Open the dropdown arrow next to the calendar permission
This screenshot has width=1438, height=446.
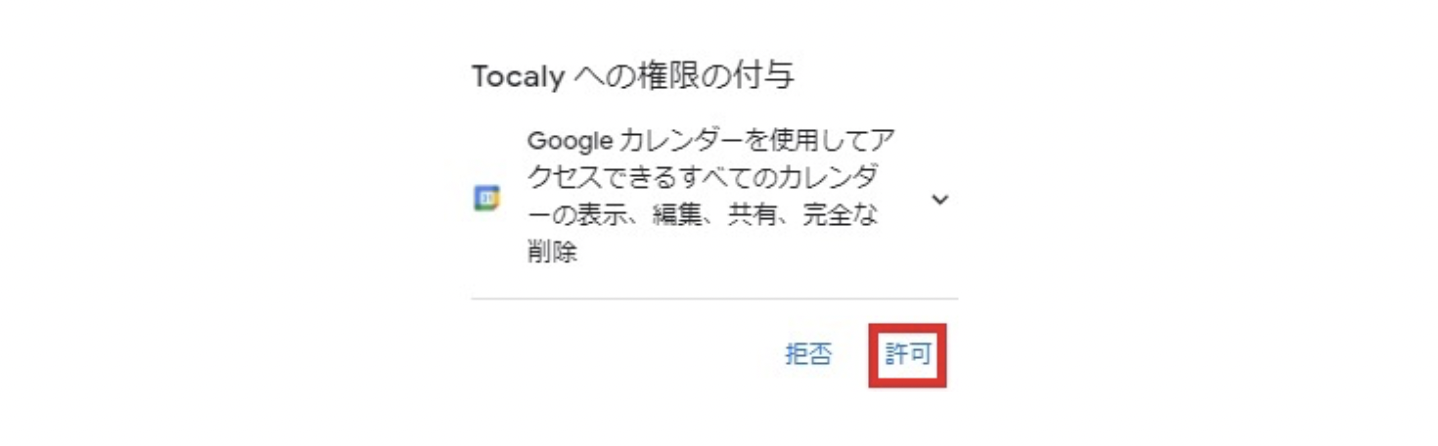[939, 198]
